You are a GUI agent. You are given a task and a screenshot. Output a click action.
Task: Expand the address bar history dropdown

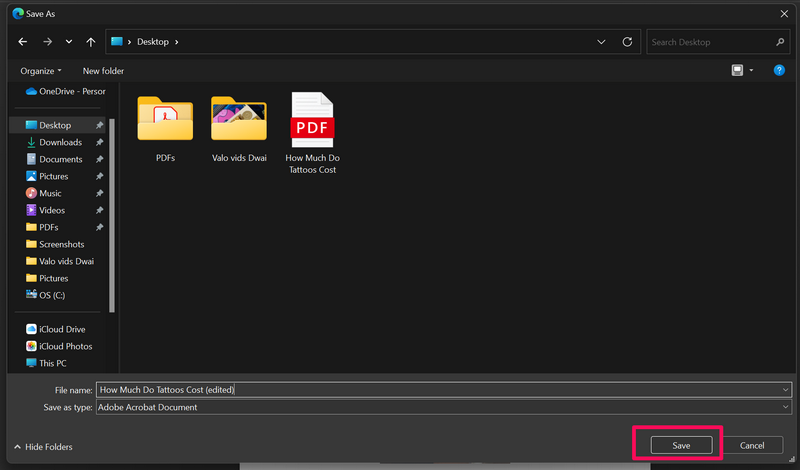click(601, 42)
